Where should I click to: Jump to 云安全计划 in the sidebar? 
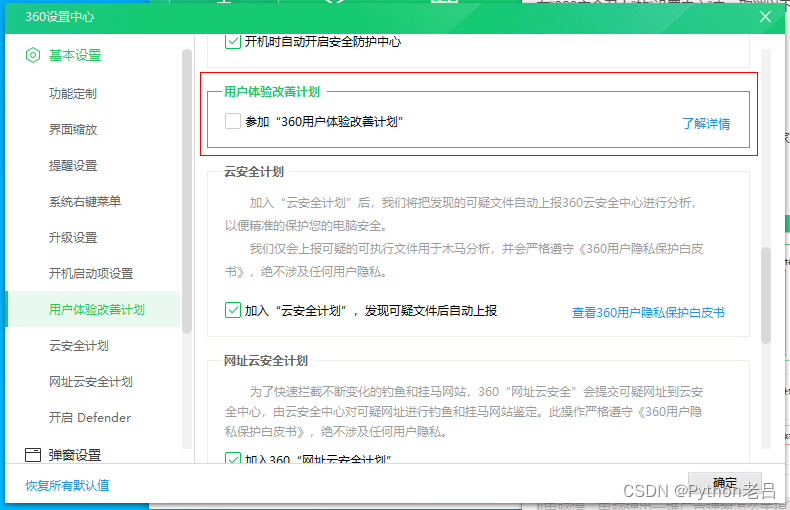pos(79,346)
